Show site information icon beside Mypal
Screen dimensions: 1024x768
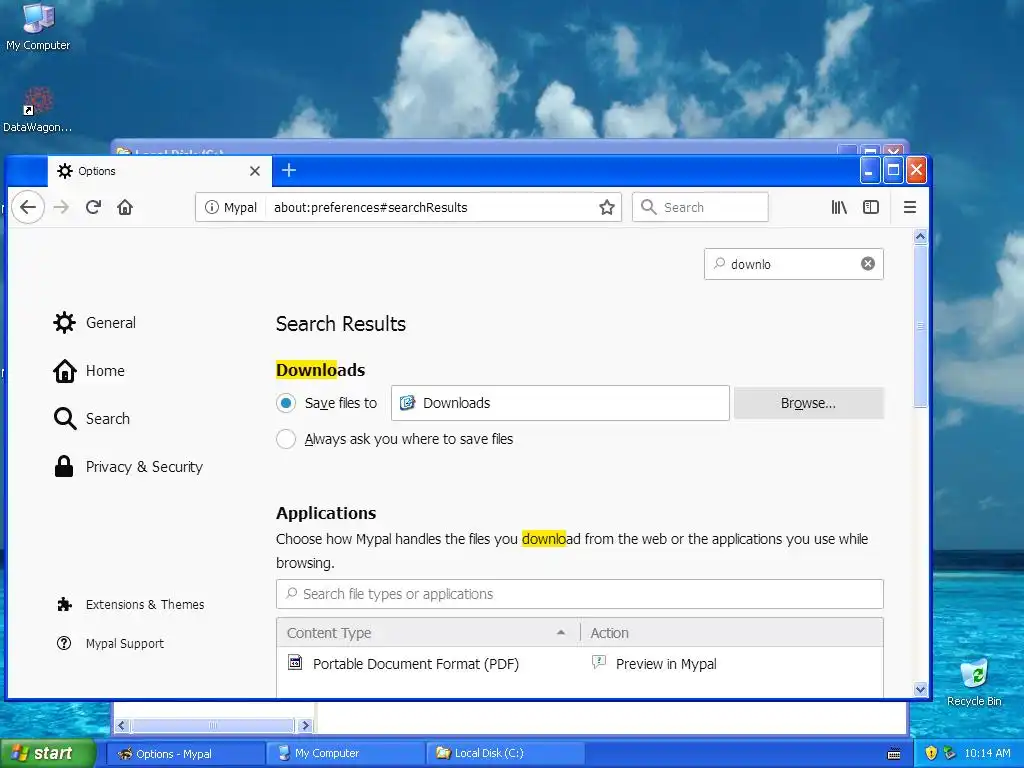pyautogui.click(x=212, y=207)
